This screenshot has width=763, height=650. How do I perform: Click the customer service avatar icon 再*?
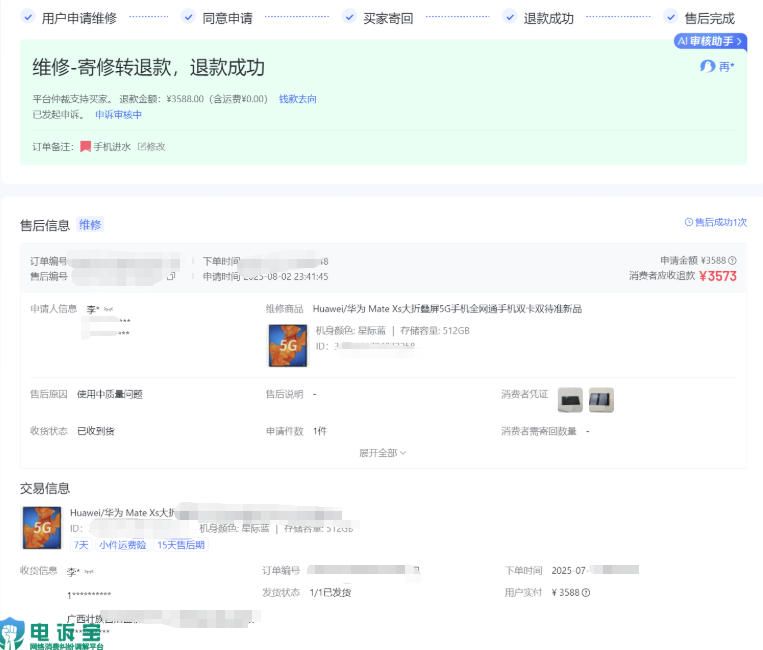[708, 67]
